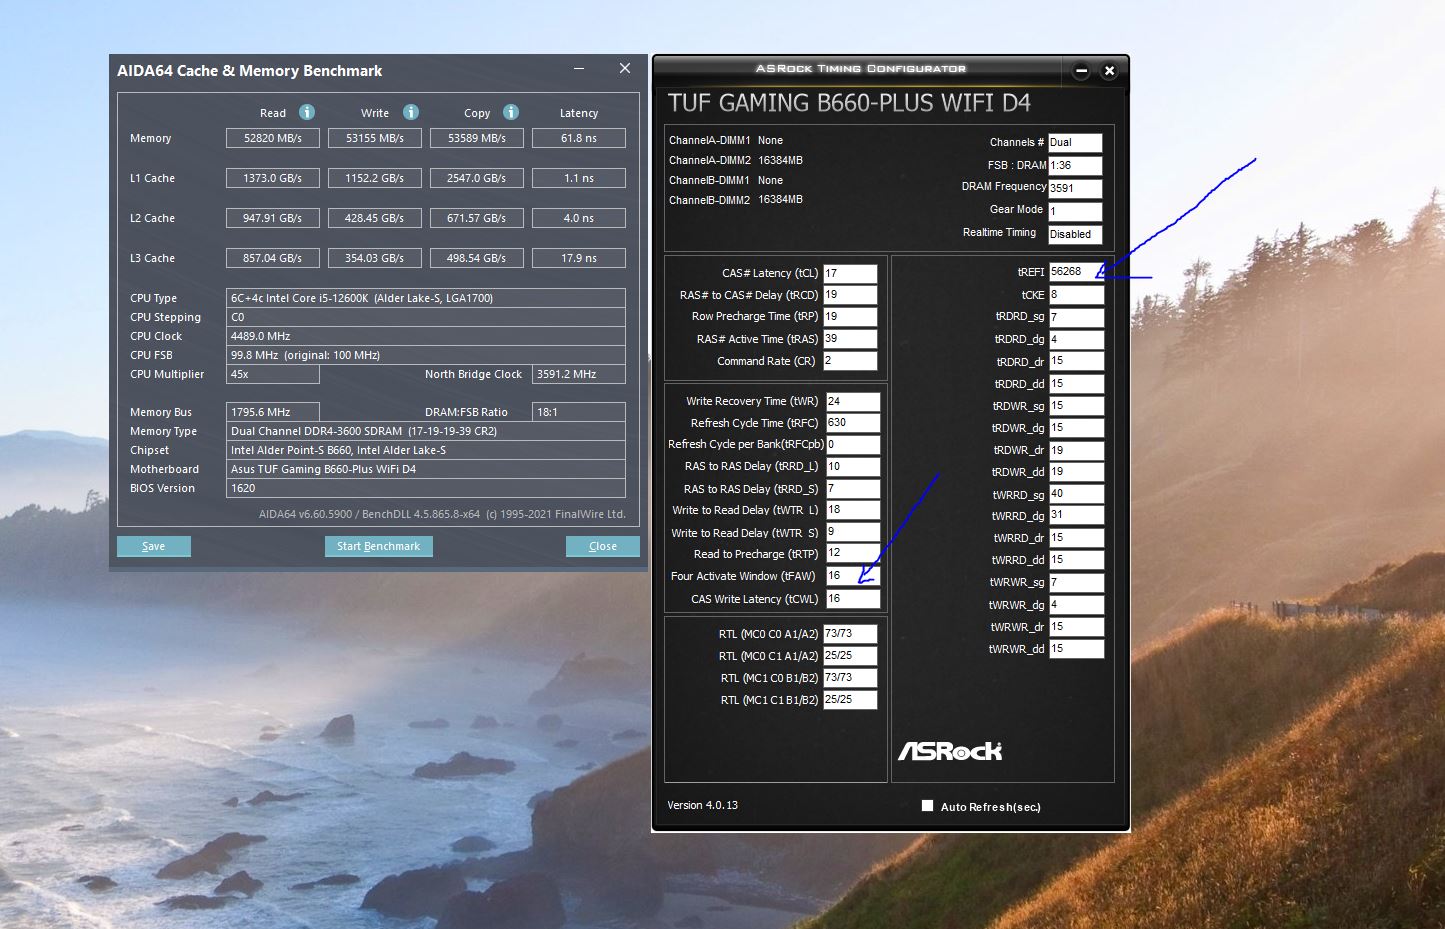The width and height of the screenshot is (1445, 929).
Task: Select the L2 Cache Write value 428.45 GB/s
Action: click(x=375, y=218)
